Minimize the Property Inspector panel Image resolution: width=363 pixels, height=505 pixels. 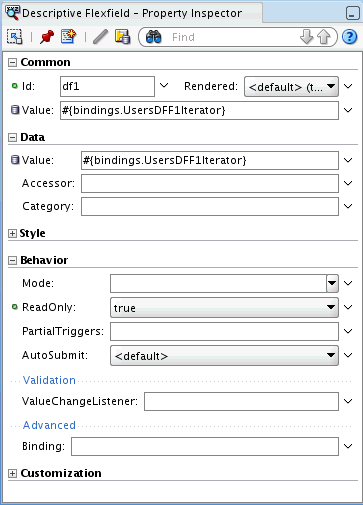click(352, 14)
